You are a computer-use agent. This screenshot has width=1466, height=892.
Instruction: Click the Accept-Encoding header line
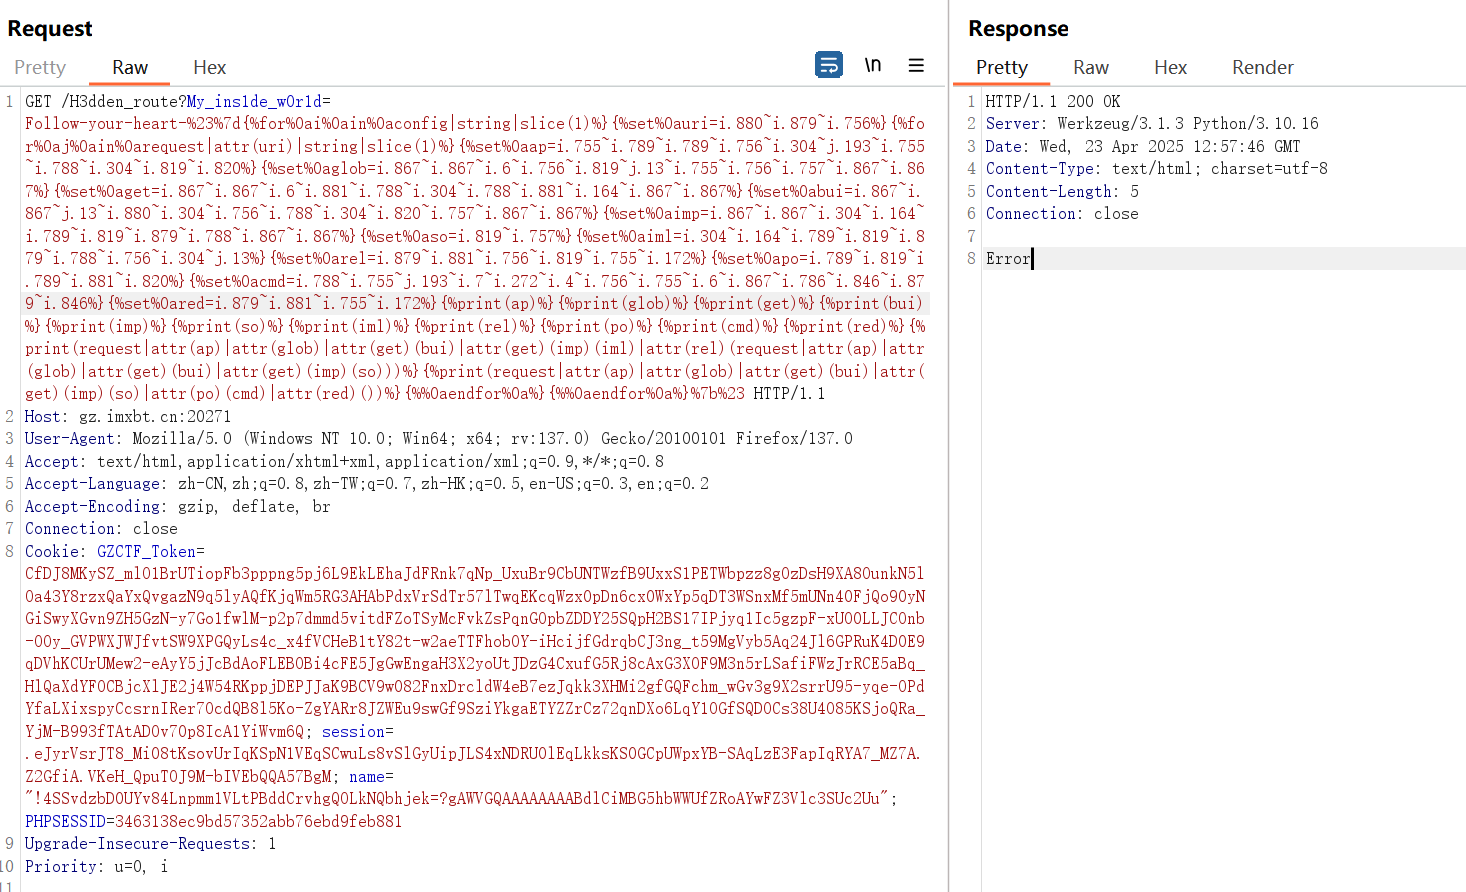[178, 506]
